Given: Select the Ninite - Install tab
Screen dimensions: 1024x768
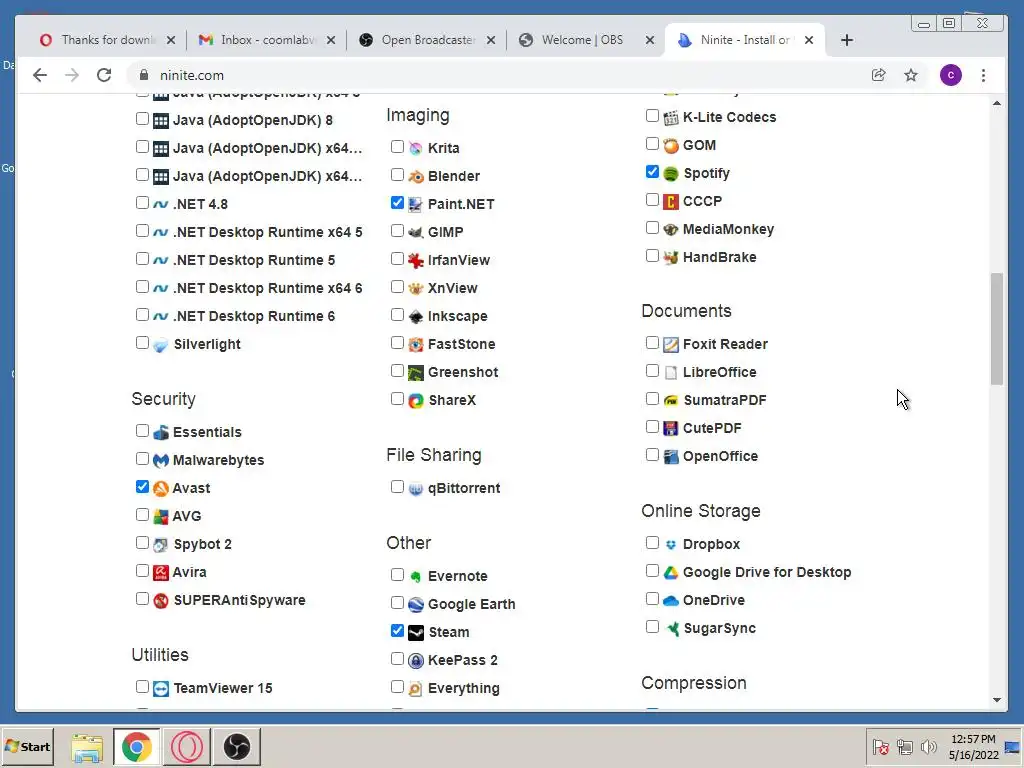Looking at the screenshot, I should pyautogui.click(x=744, y=40).
